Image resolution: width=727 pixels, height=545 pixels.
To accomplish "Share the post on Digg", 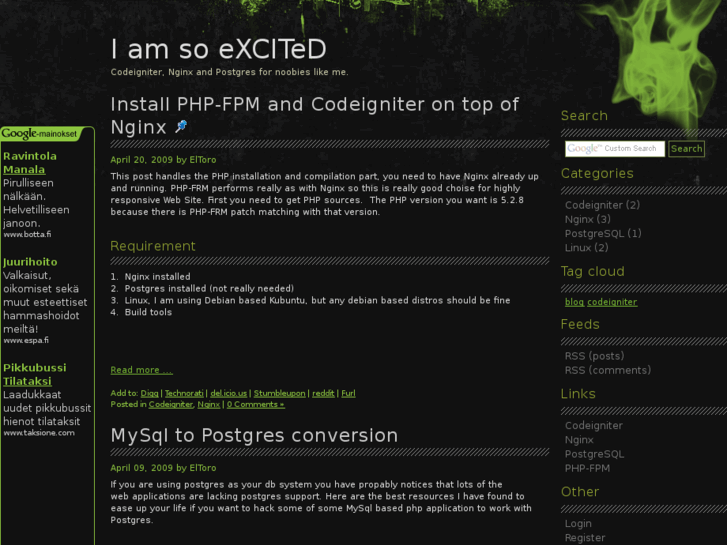I will [149, 393].
